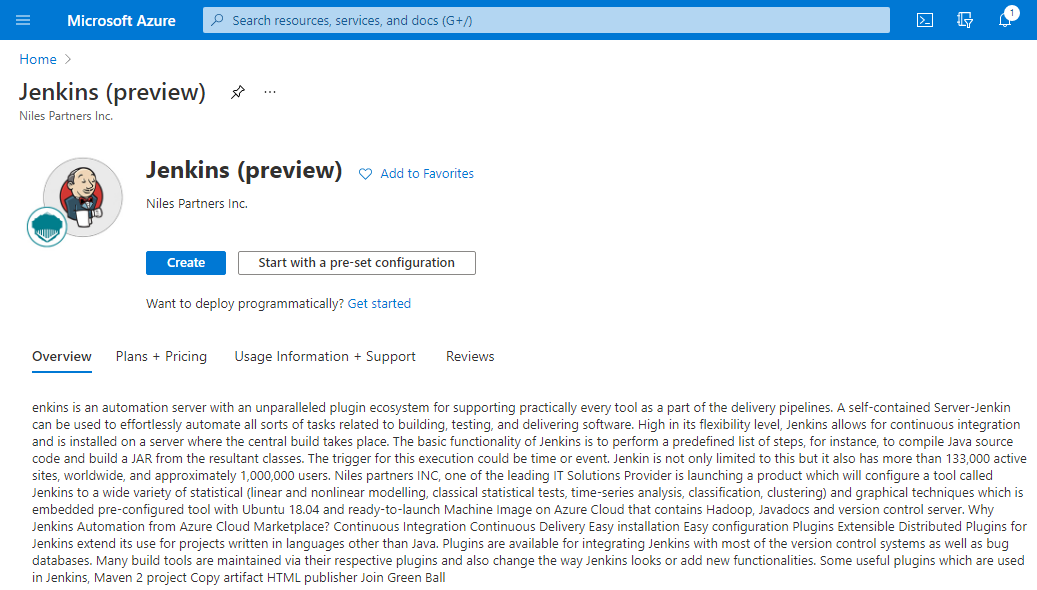Click the Microsoft Azure home label

click(x=121, y=20)
